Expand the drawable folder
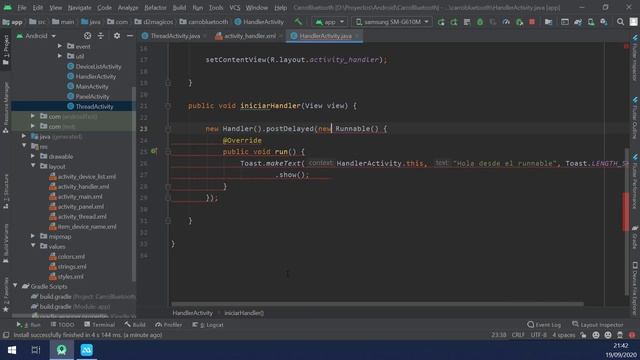 pos(33,156)
